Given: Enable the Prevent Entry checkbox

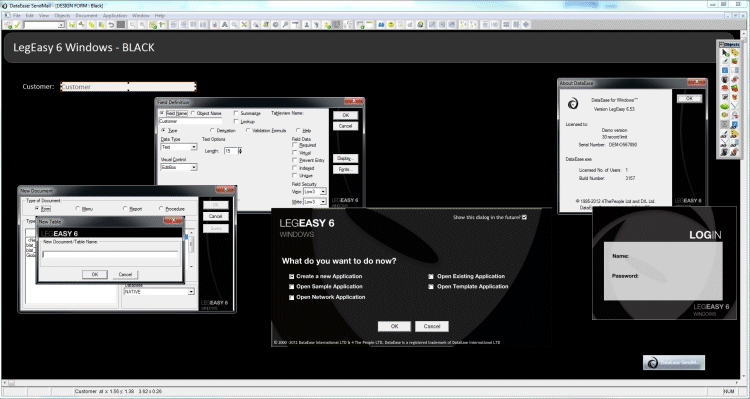Looking at the screenshot, I should [x=295, y=160].
